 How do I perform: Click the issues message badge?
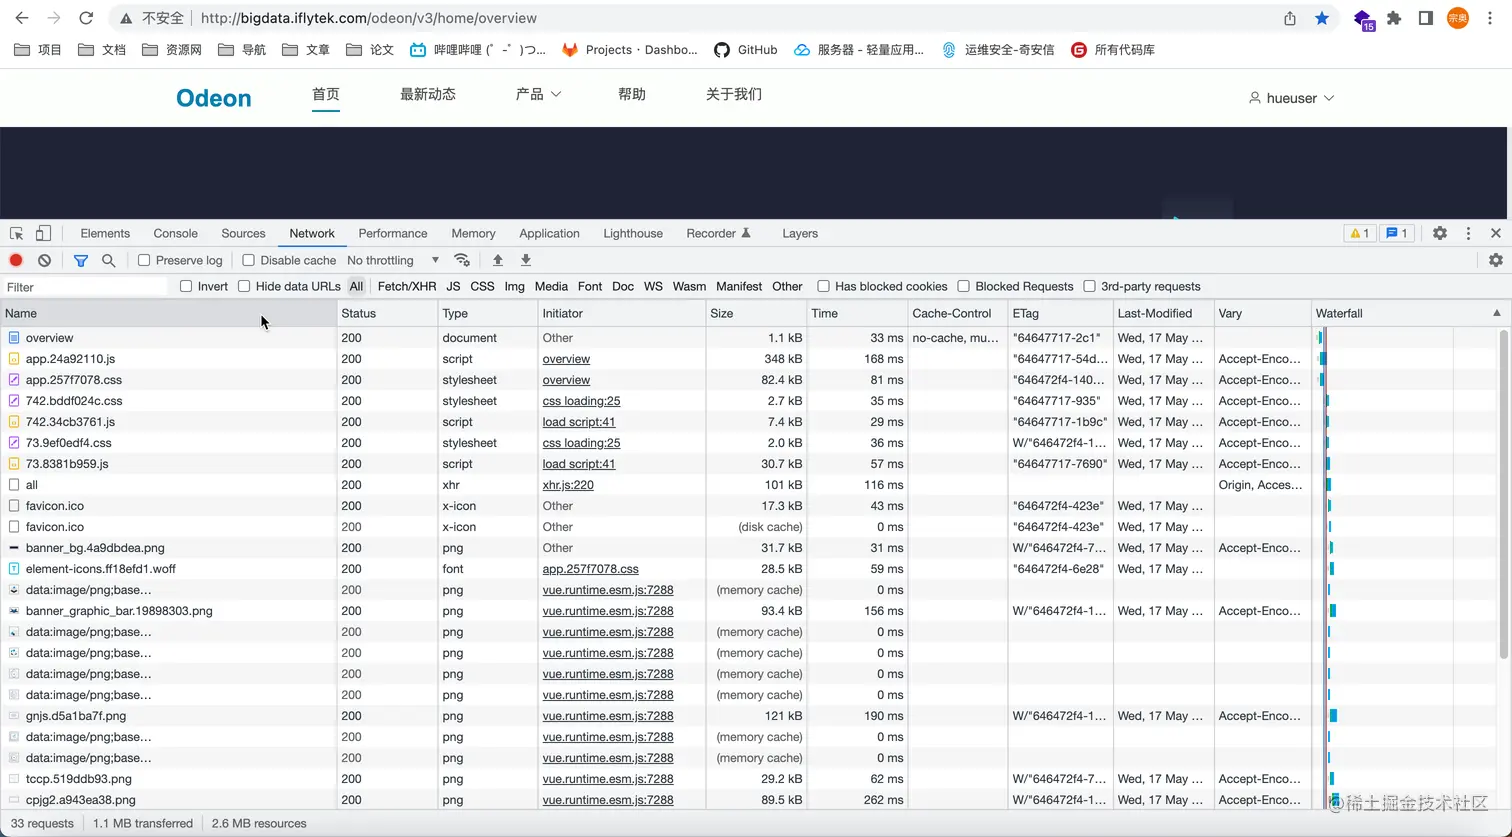click(x=1396, y=233)
